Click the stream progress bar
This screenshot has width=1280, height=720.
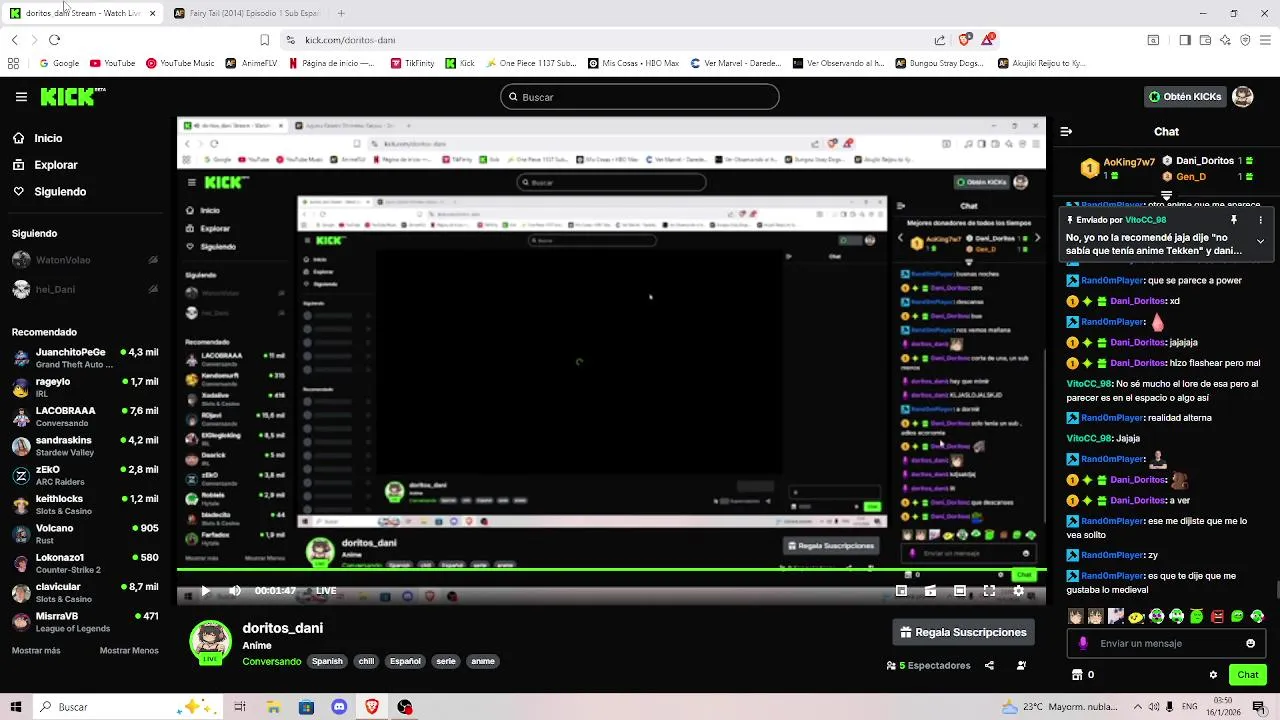tap(611, 570)
